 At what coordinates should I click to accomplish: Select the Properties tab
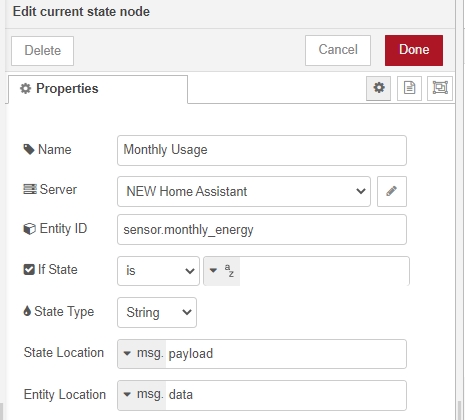point(98,89)
